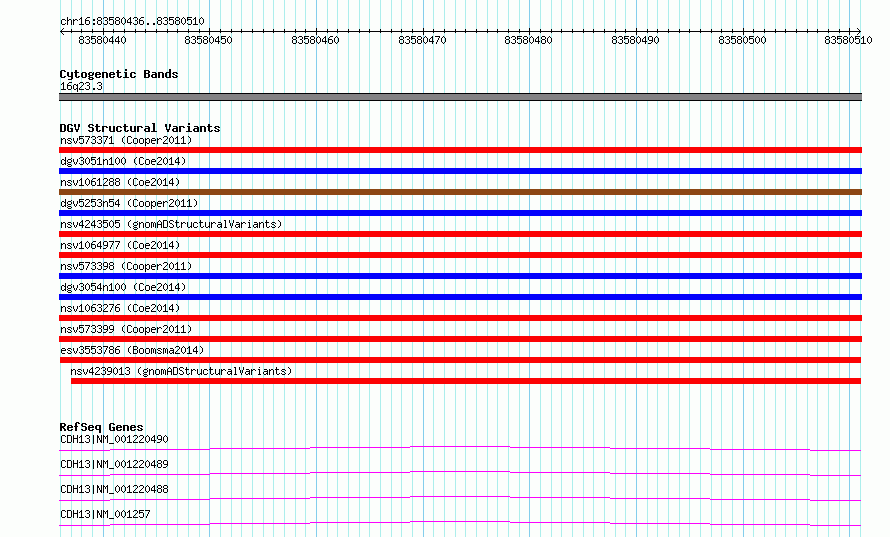Click ruler position 83580510
Image resolution: width=890 pixels, height=537 pixels.
pyautogui.click(x=848, y=40)
